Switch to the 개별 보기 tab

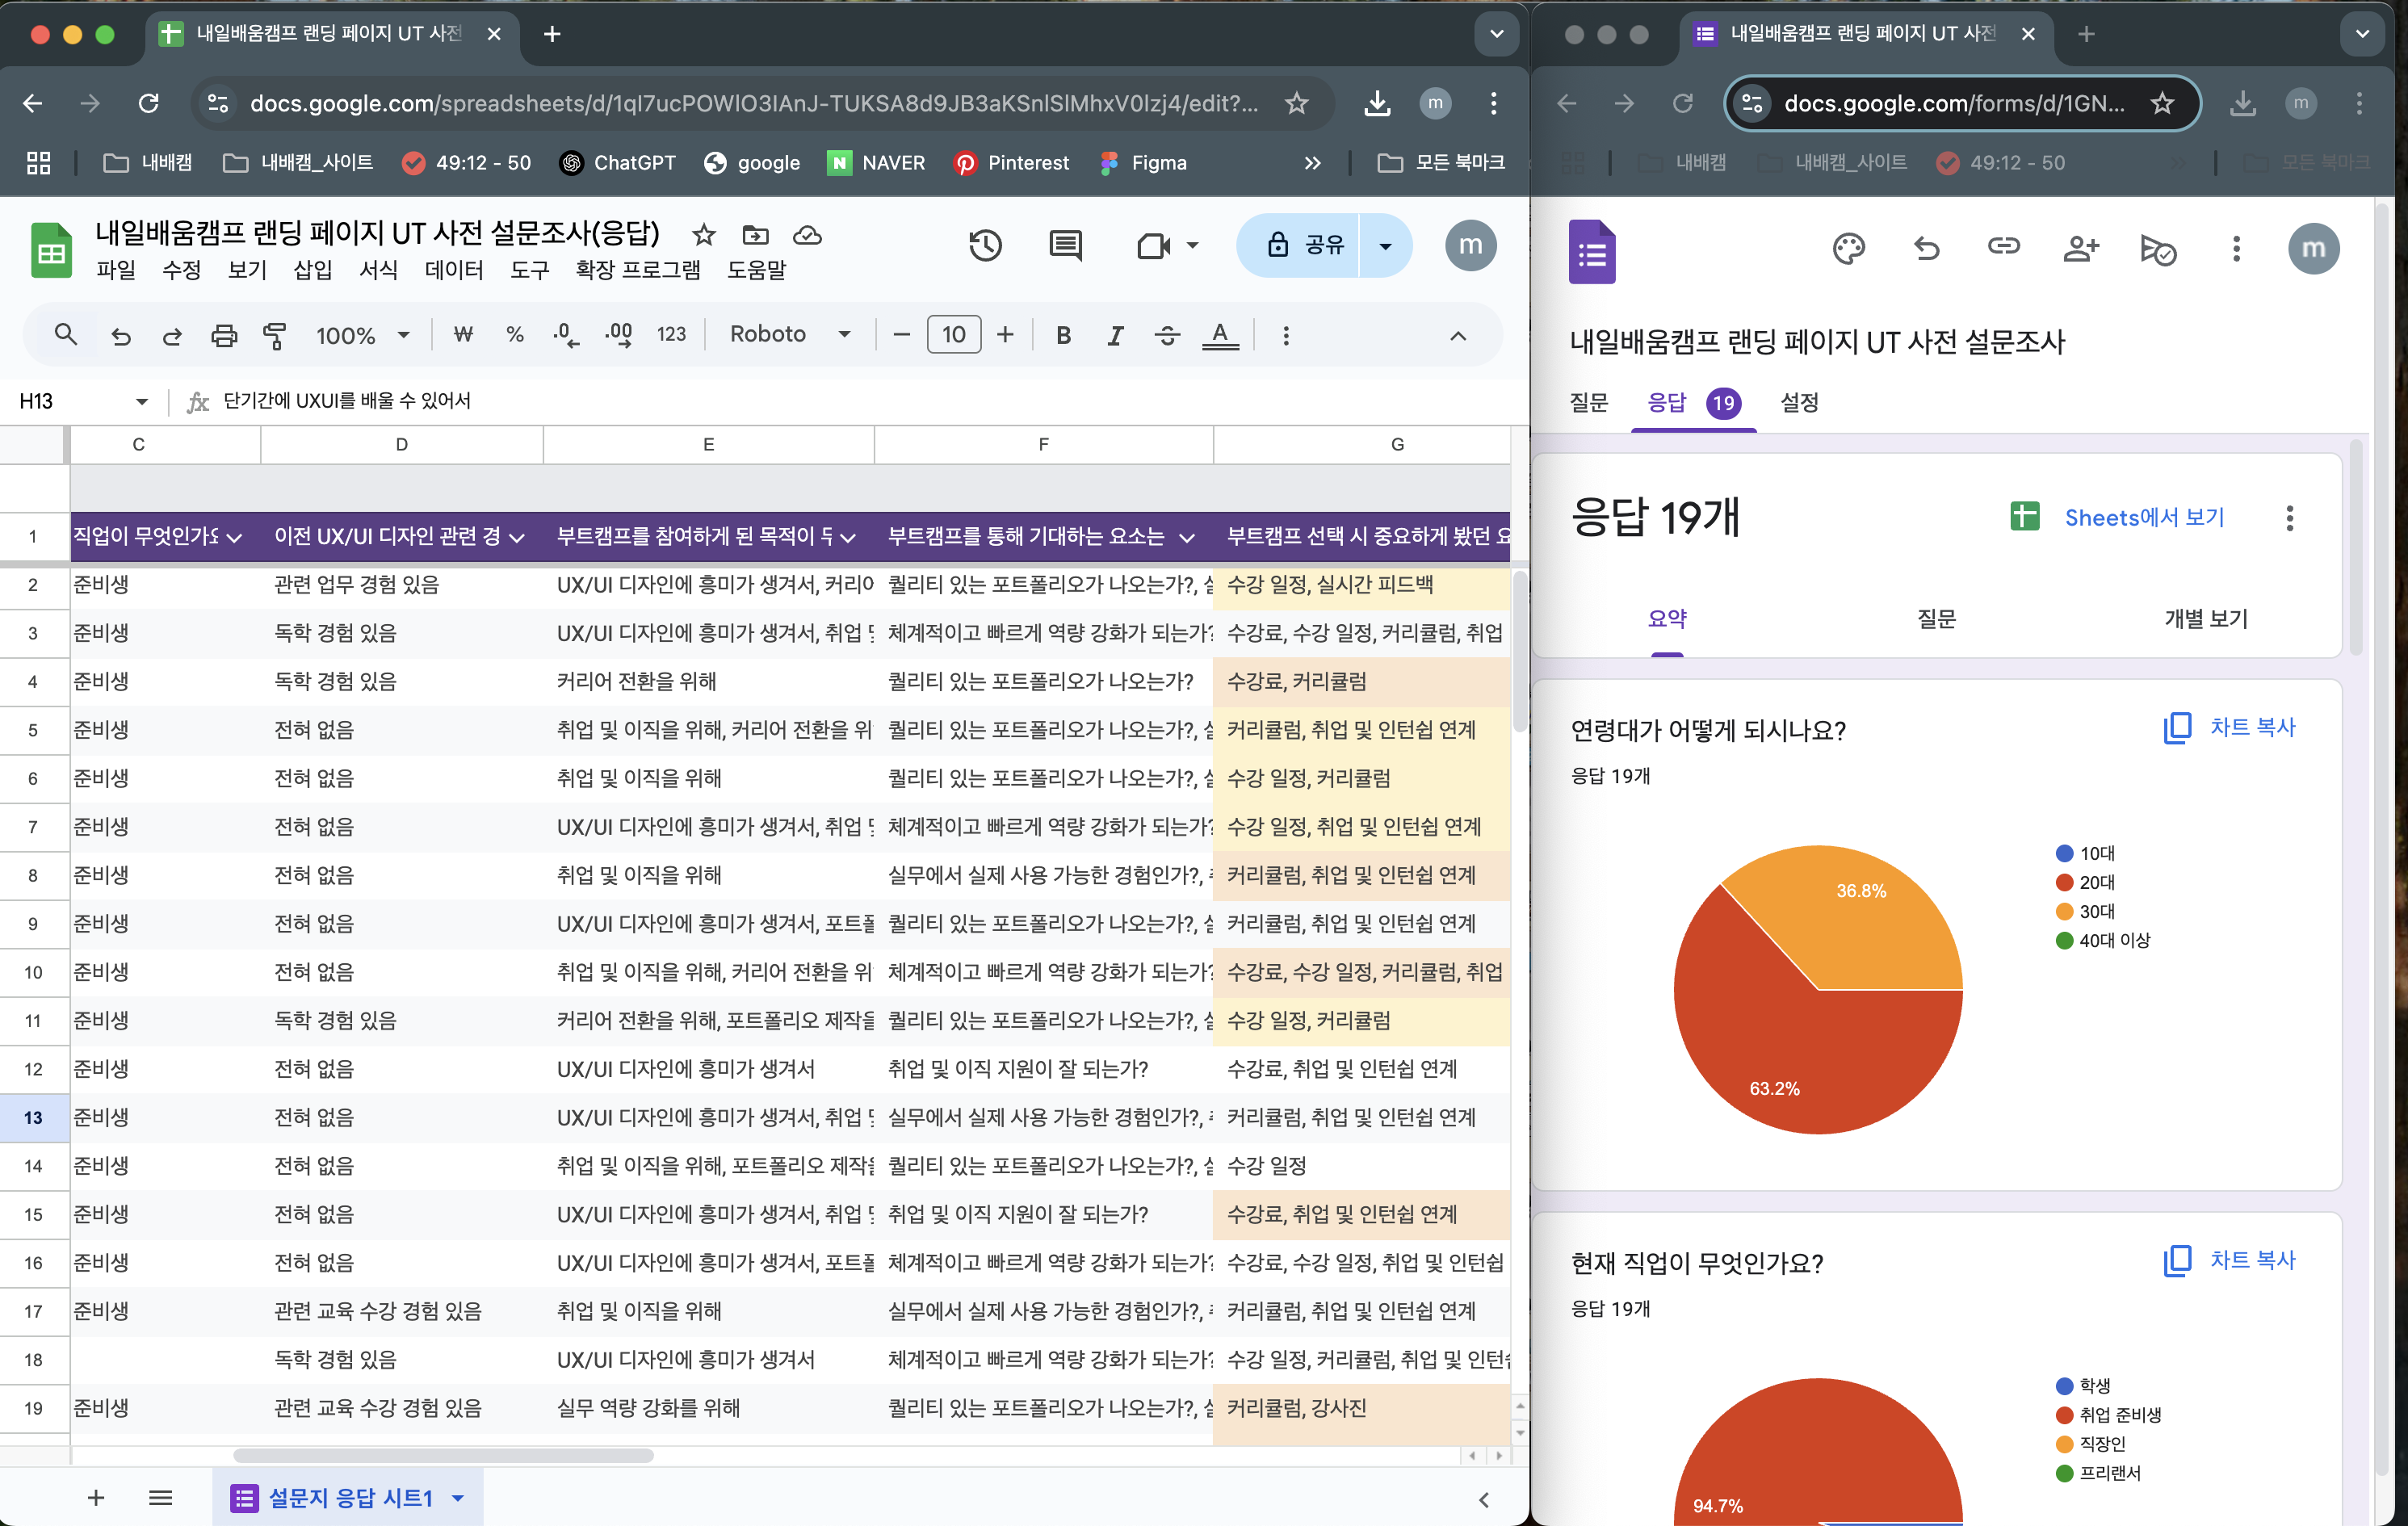tap(2205, 619)
